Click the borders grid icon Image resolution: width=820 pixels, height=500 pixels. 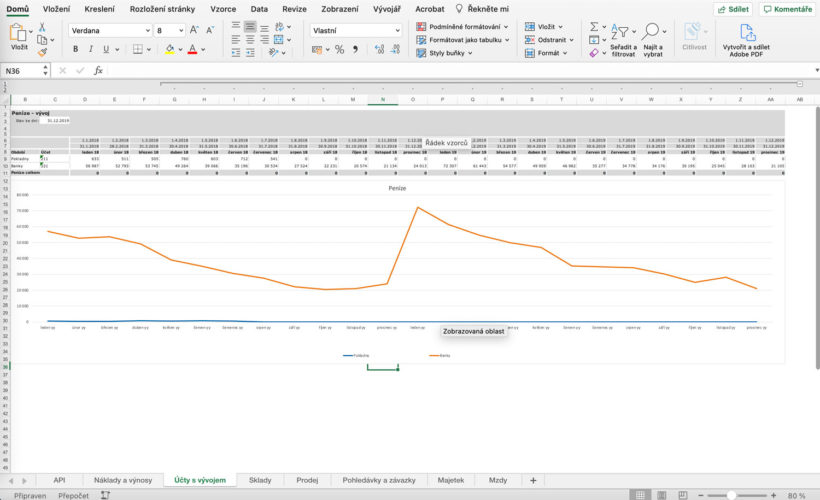tap(138, 49)
